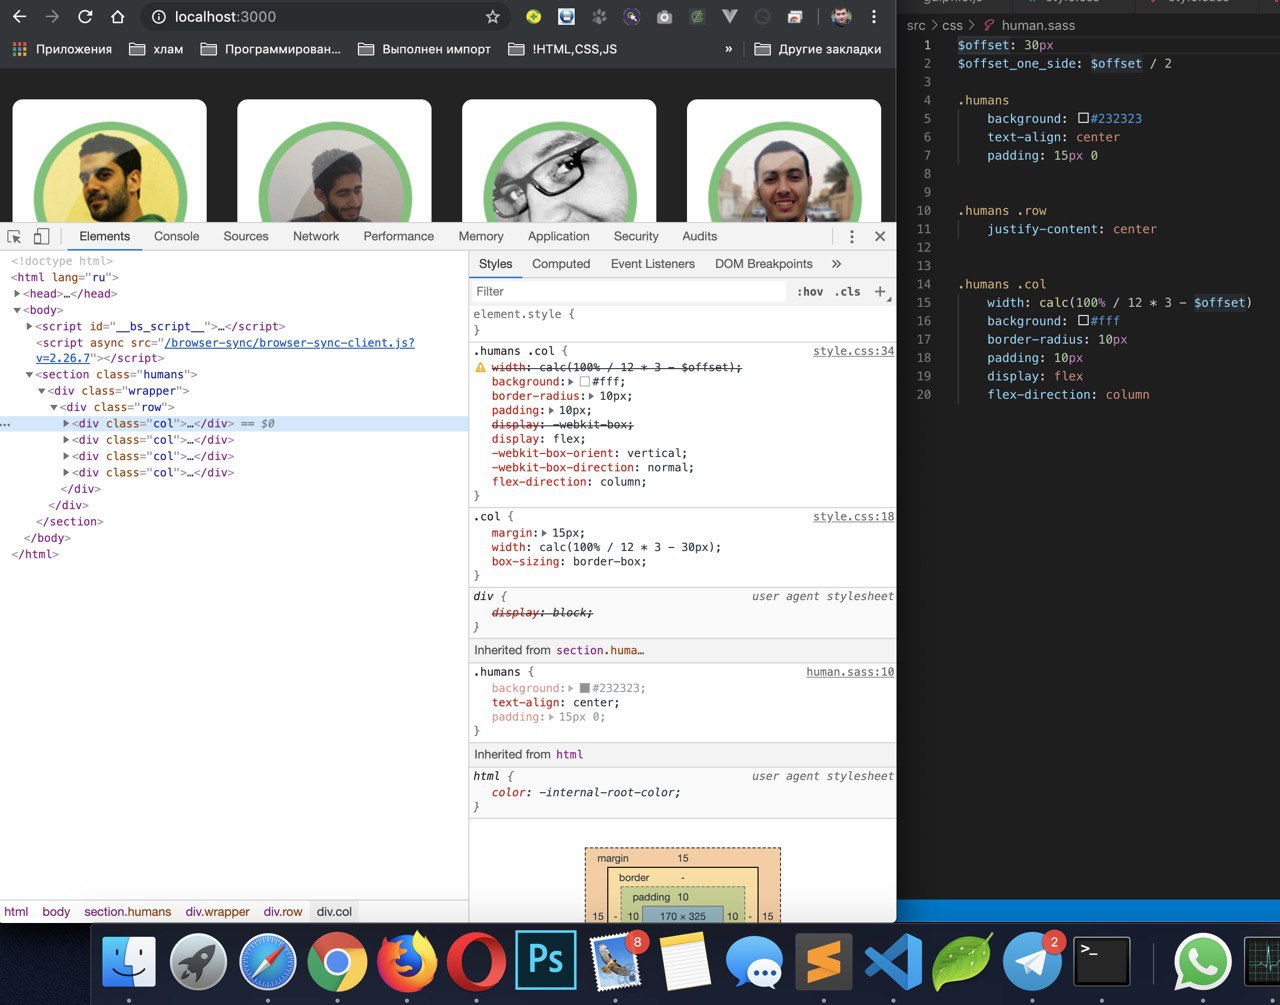Switch to the Console tab

point(177,237)
